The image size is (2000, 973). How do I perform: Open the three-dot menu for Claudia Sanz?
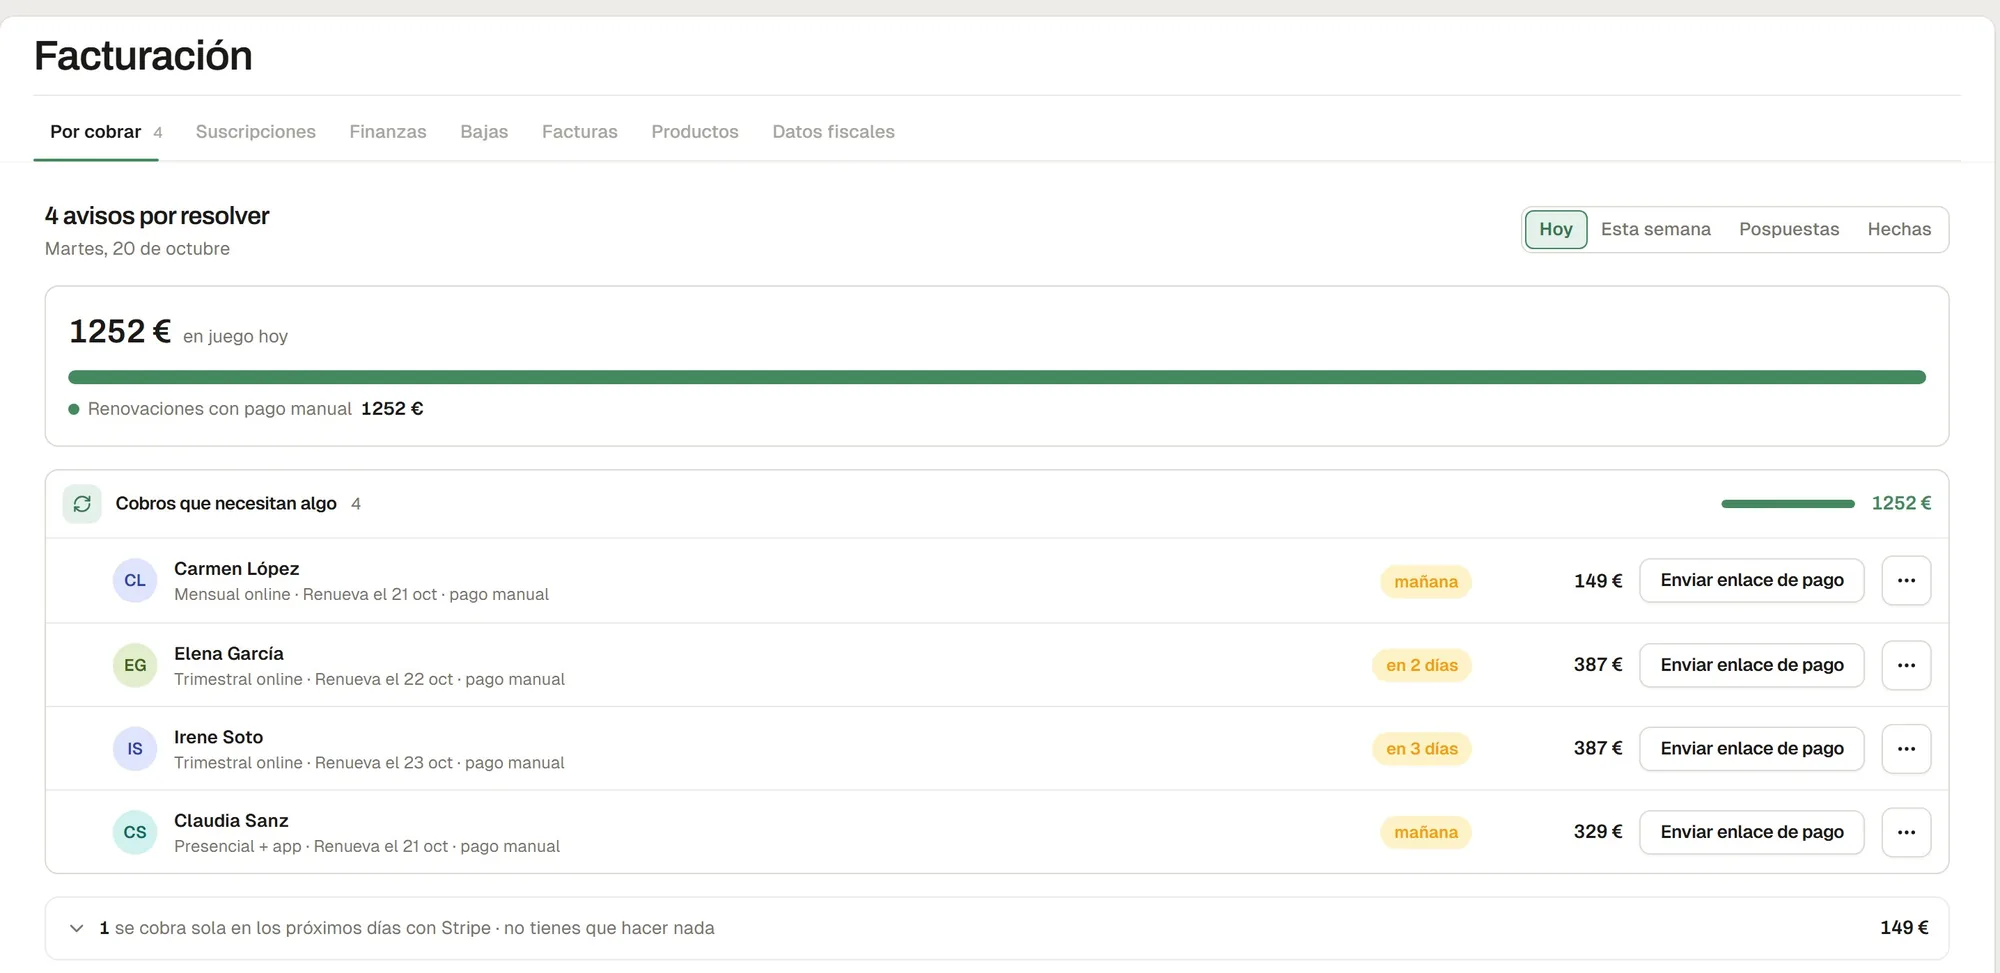click(1906, 832)
